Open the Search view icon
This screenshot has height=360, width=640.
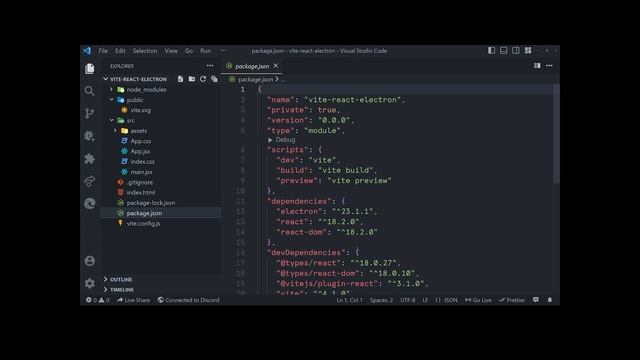[x=90, y=91]
